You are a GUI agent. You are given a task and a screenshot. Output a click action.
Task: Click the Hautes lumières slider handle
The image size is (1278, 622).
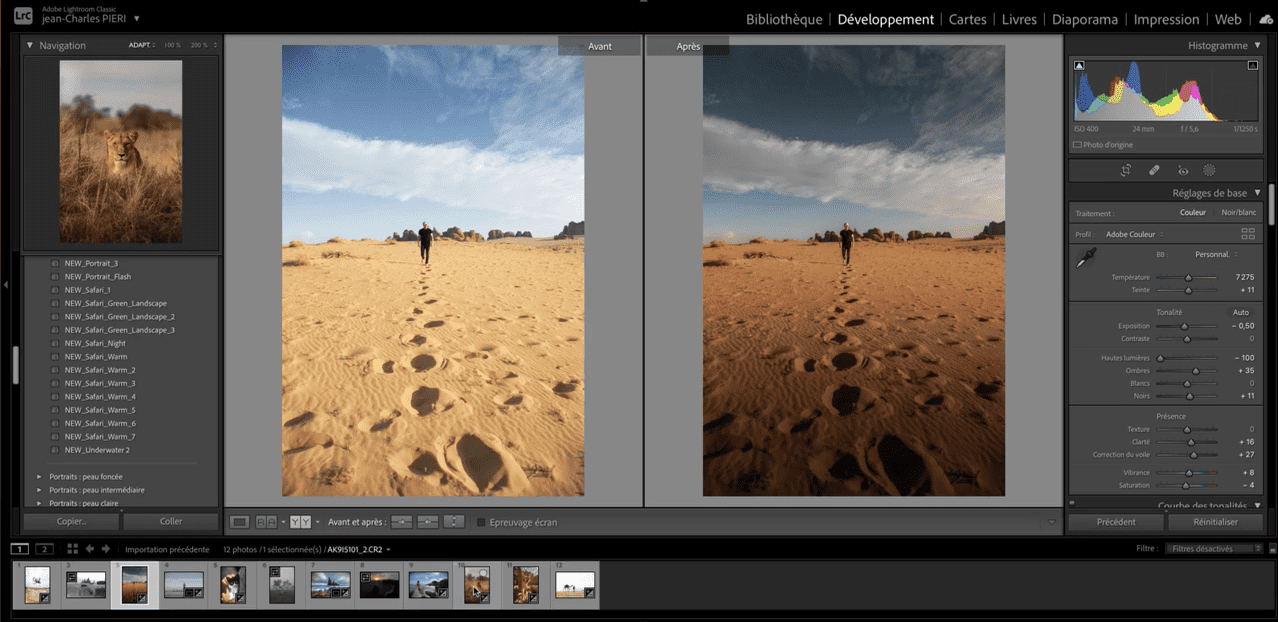click(x=1160, y=358)
